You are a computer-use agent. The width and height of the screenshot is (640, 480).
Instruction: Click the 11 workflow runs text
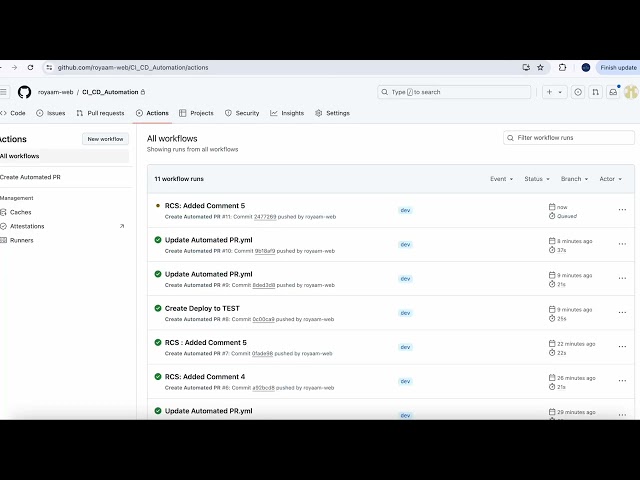[179, 179]
